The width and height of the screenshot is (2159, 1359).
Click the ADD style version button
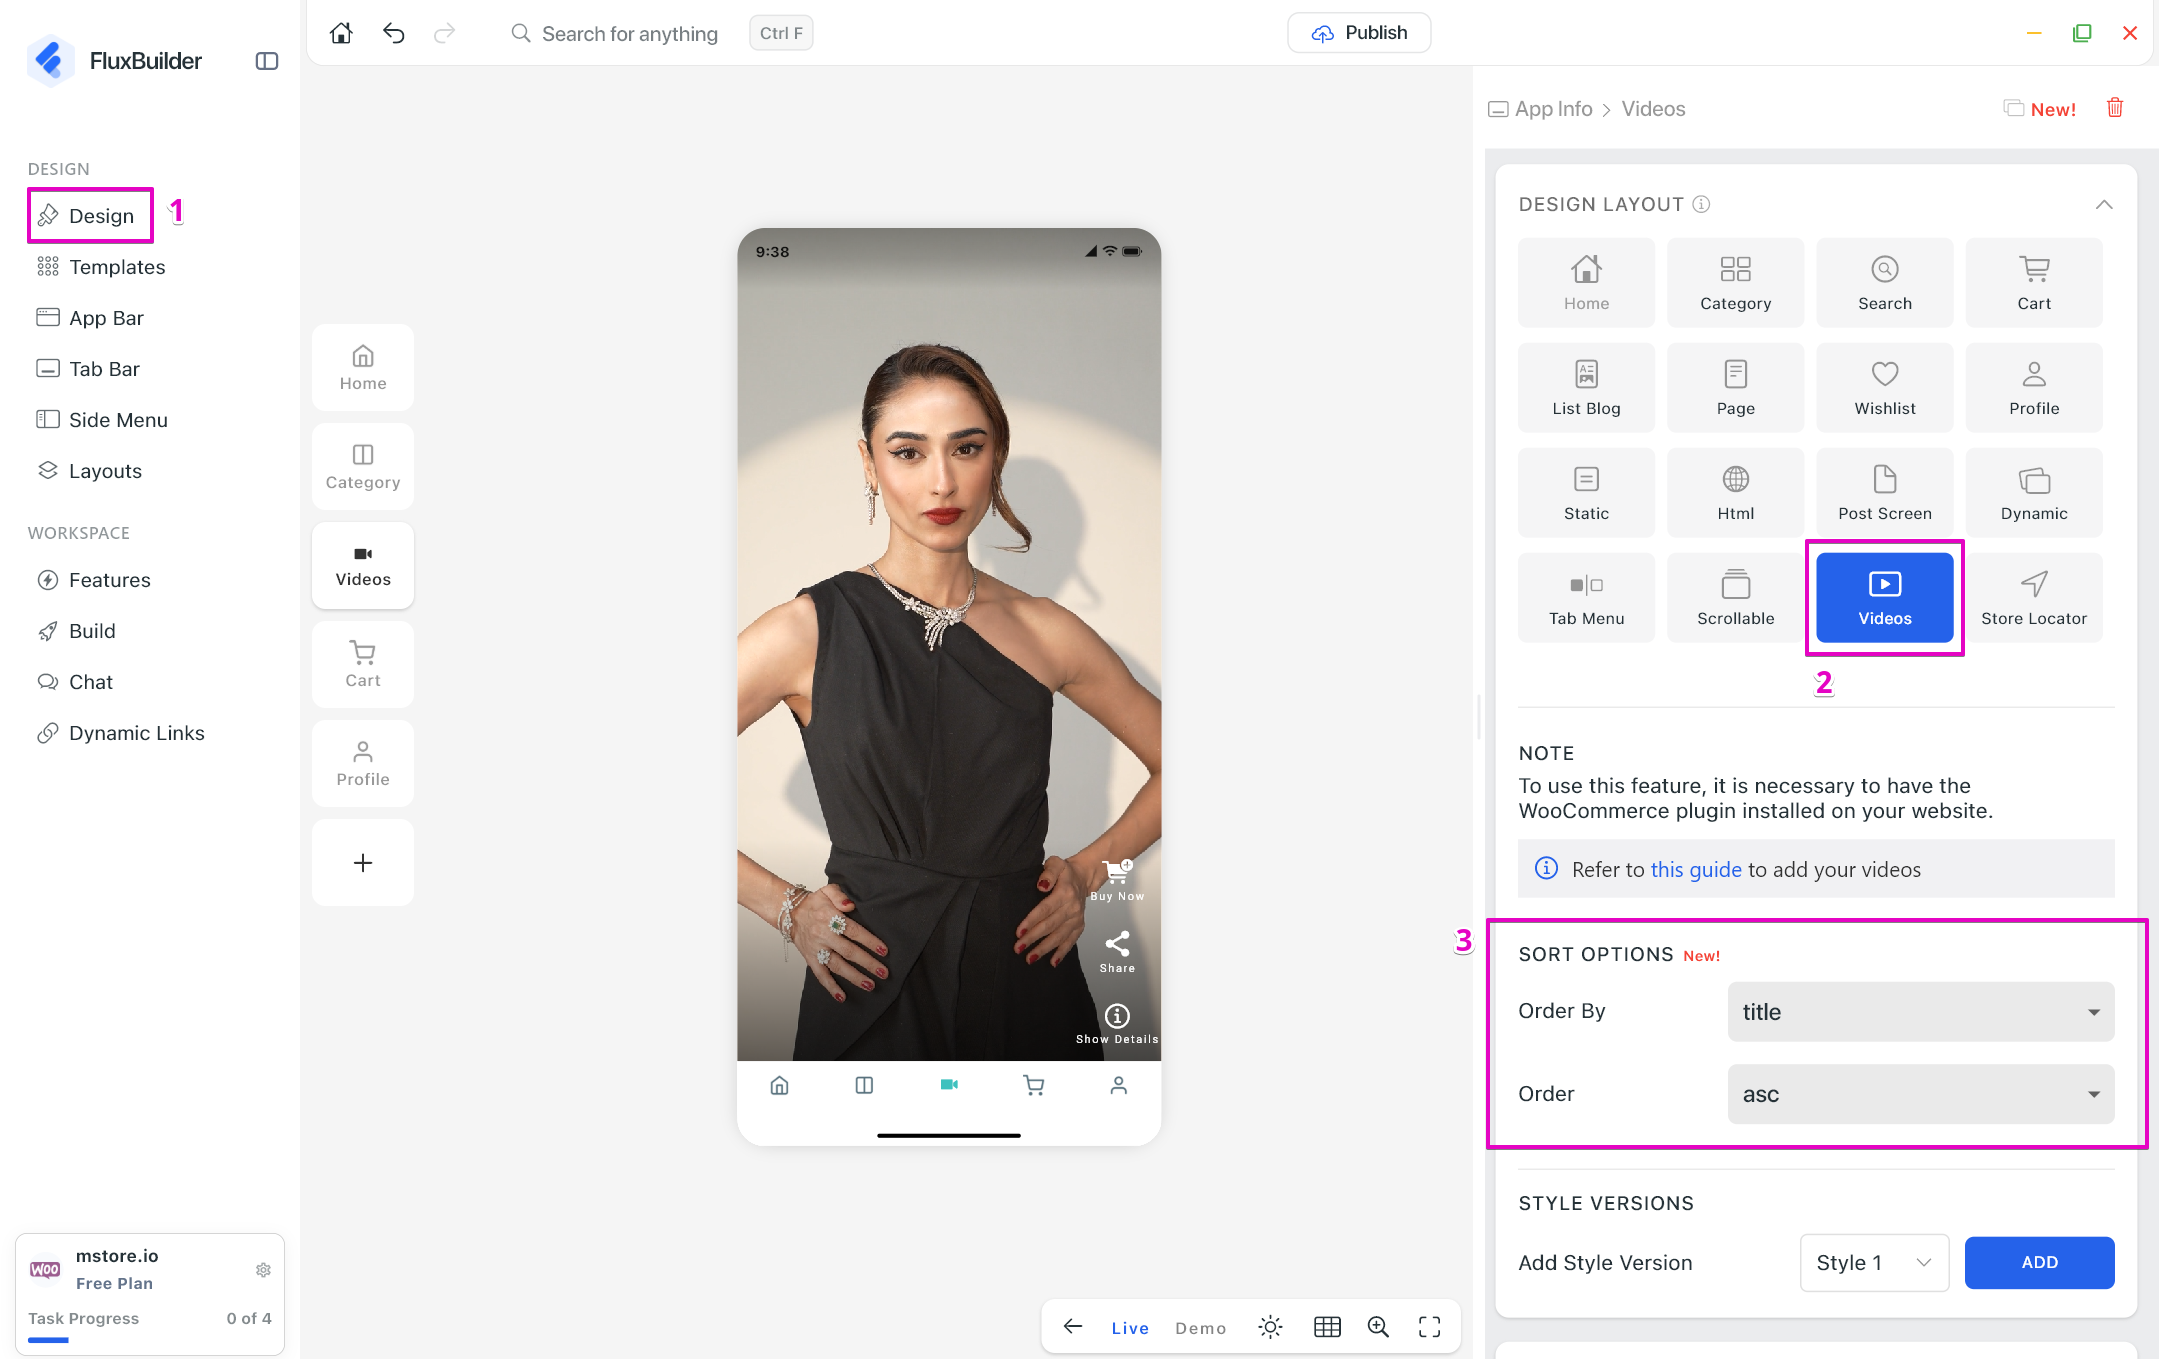pyautogui.click(x=2039, y=1262)
